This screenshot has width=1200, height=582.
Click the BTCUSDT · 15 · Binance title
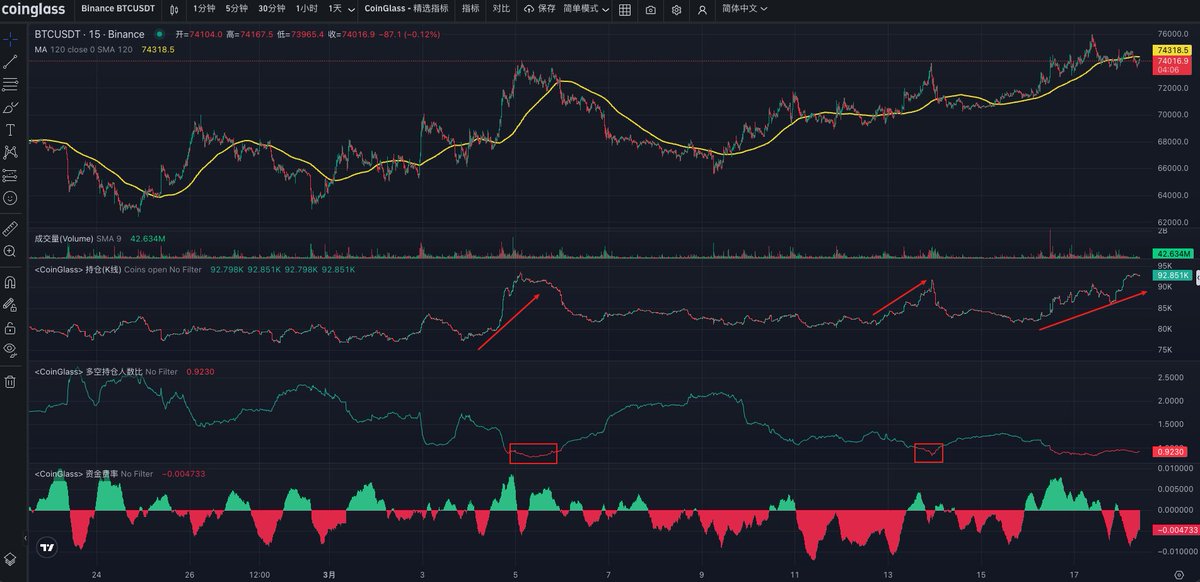[90, 34]
